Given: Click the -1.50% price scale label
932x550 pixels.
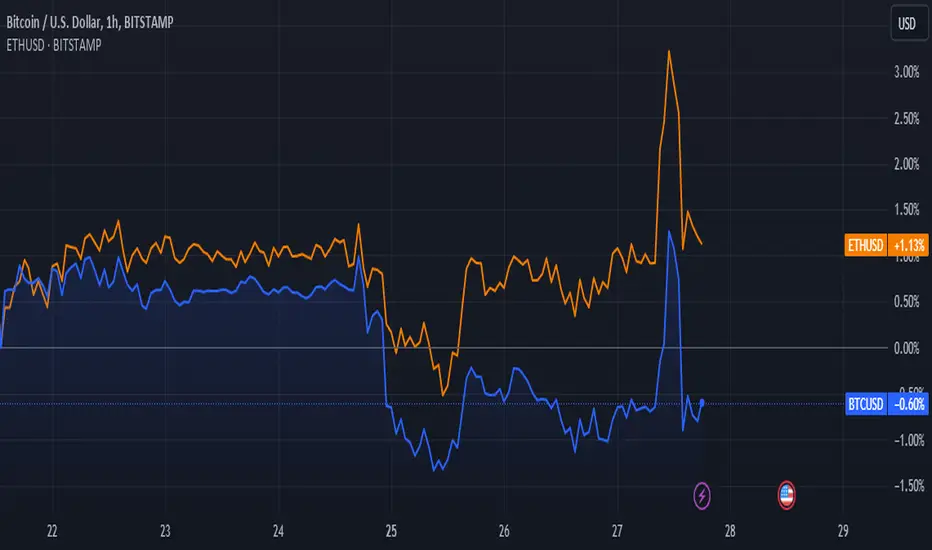Looking at the screenshot, I should click(909, 486).
